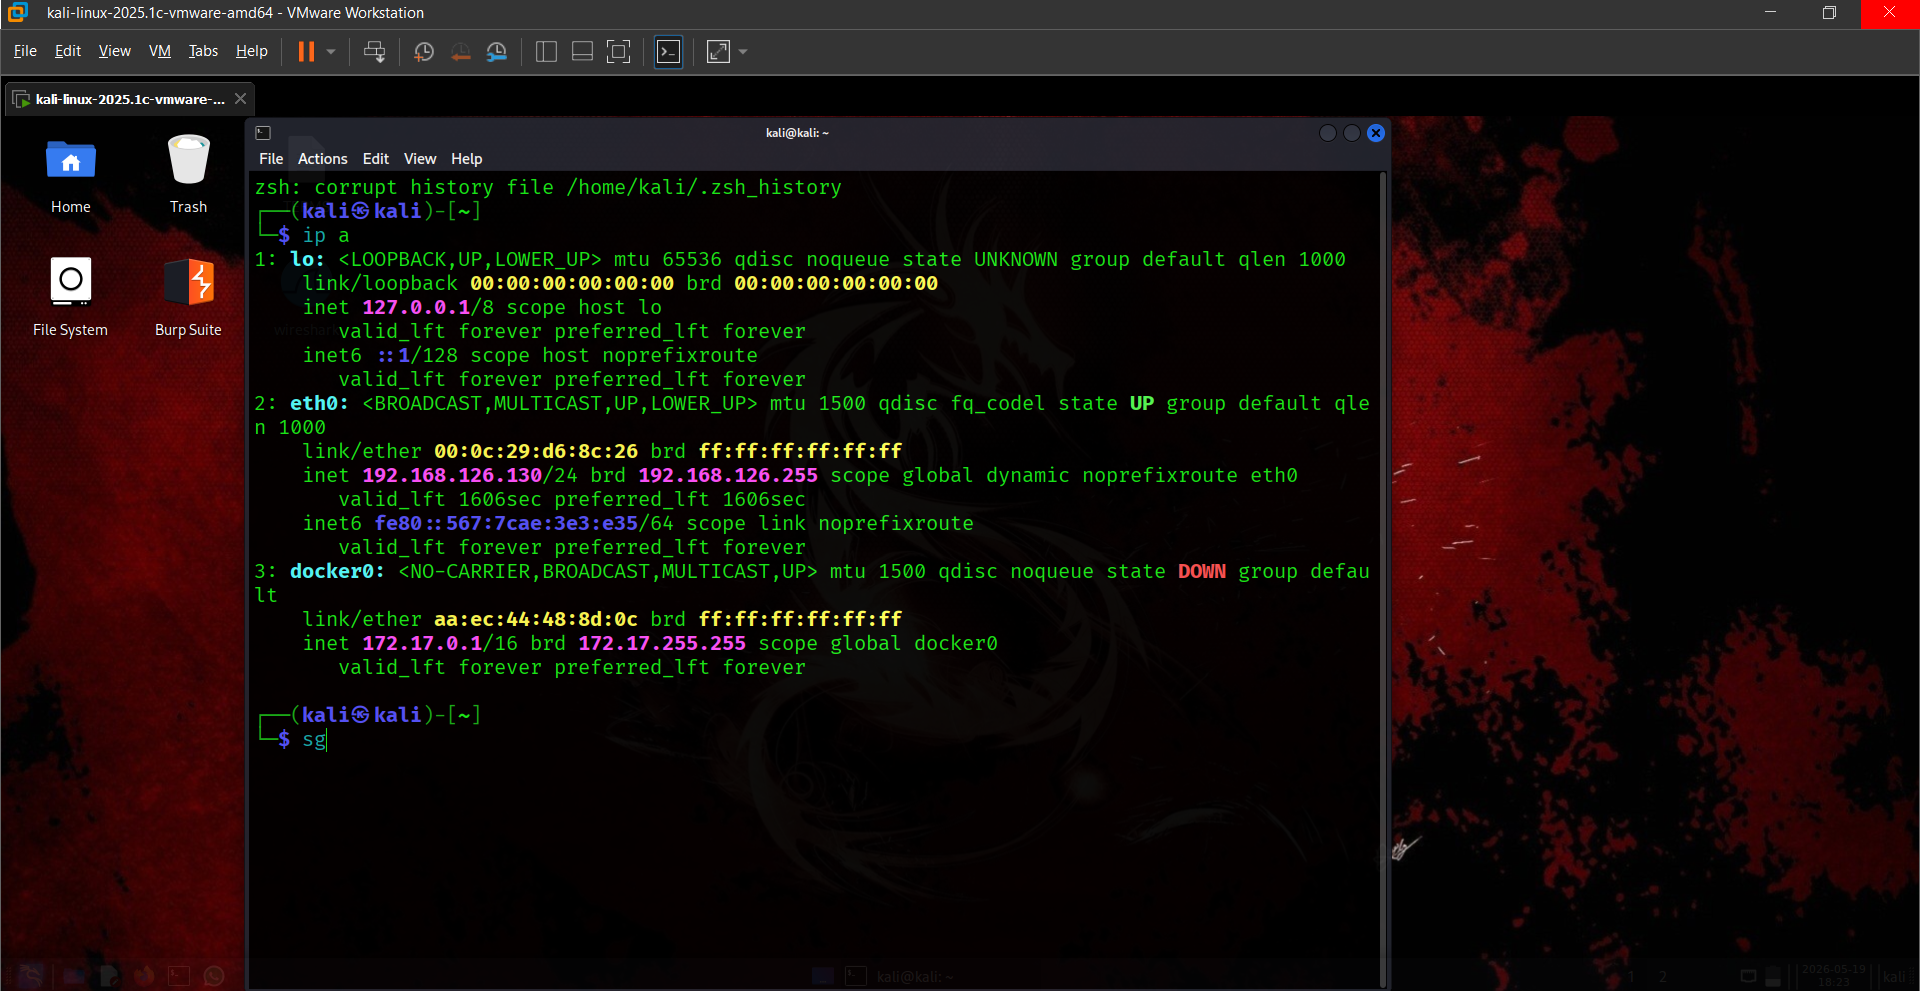Maximize the kali terminal window
The height and width of the screenshot is (991, 1920).
click(1352, 133)
